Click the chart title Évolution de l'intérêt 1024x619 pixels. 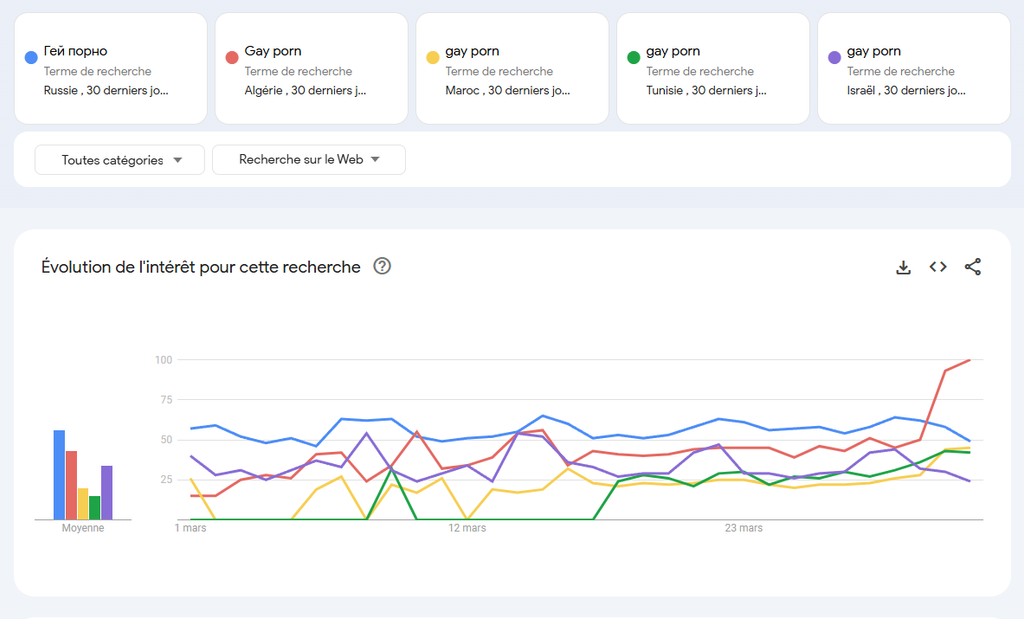tap(201, 267)
